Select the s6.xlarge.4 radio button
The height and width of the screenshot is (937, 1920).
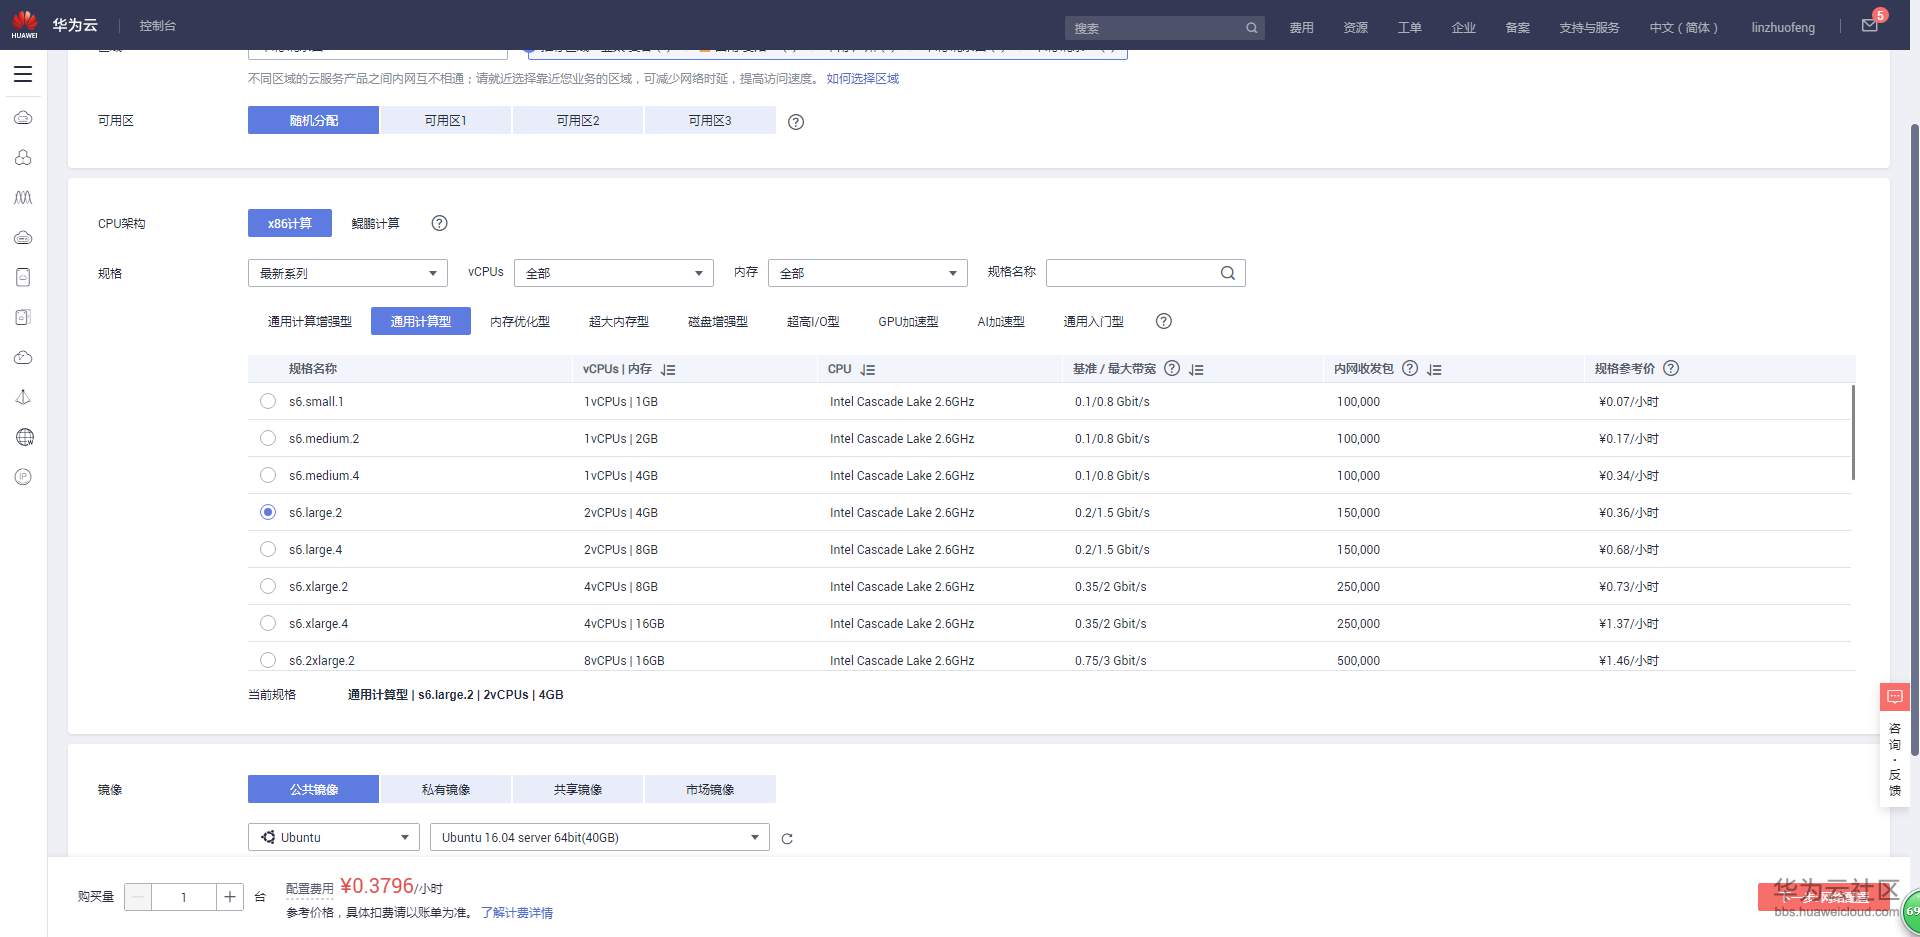click(268, 623)
